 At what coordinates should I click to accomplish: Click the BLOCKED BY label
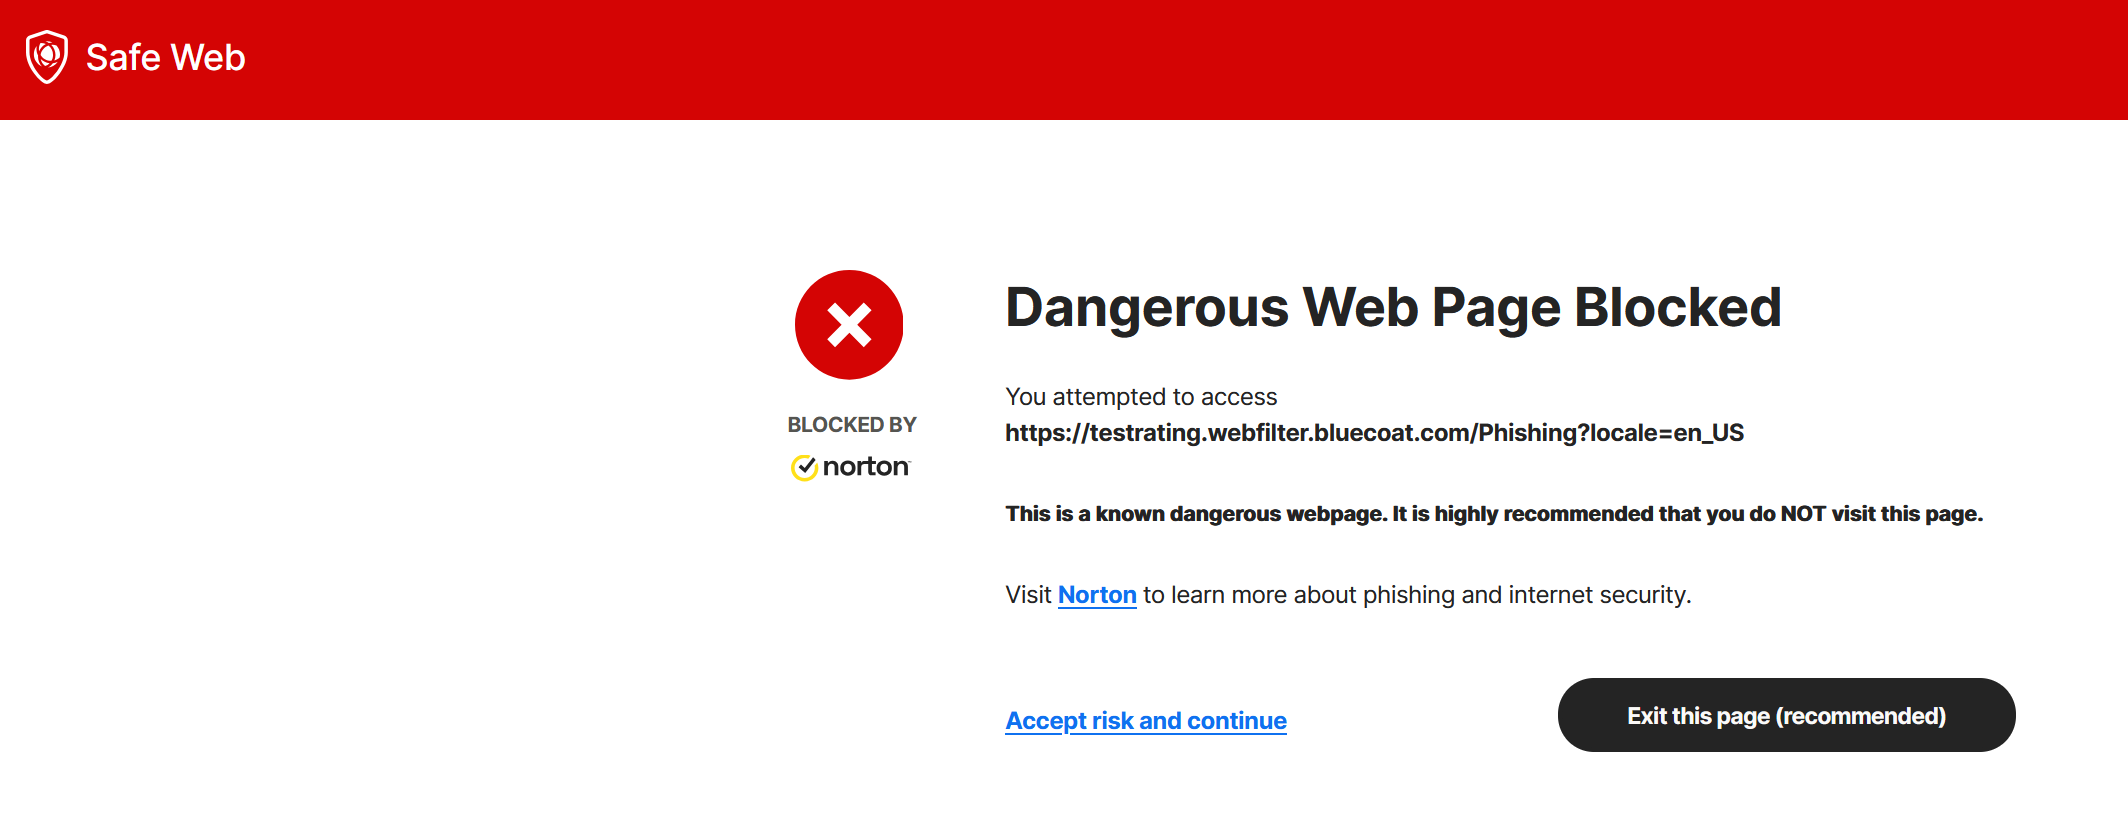(x=852, y=425)
